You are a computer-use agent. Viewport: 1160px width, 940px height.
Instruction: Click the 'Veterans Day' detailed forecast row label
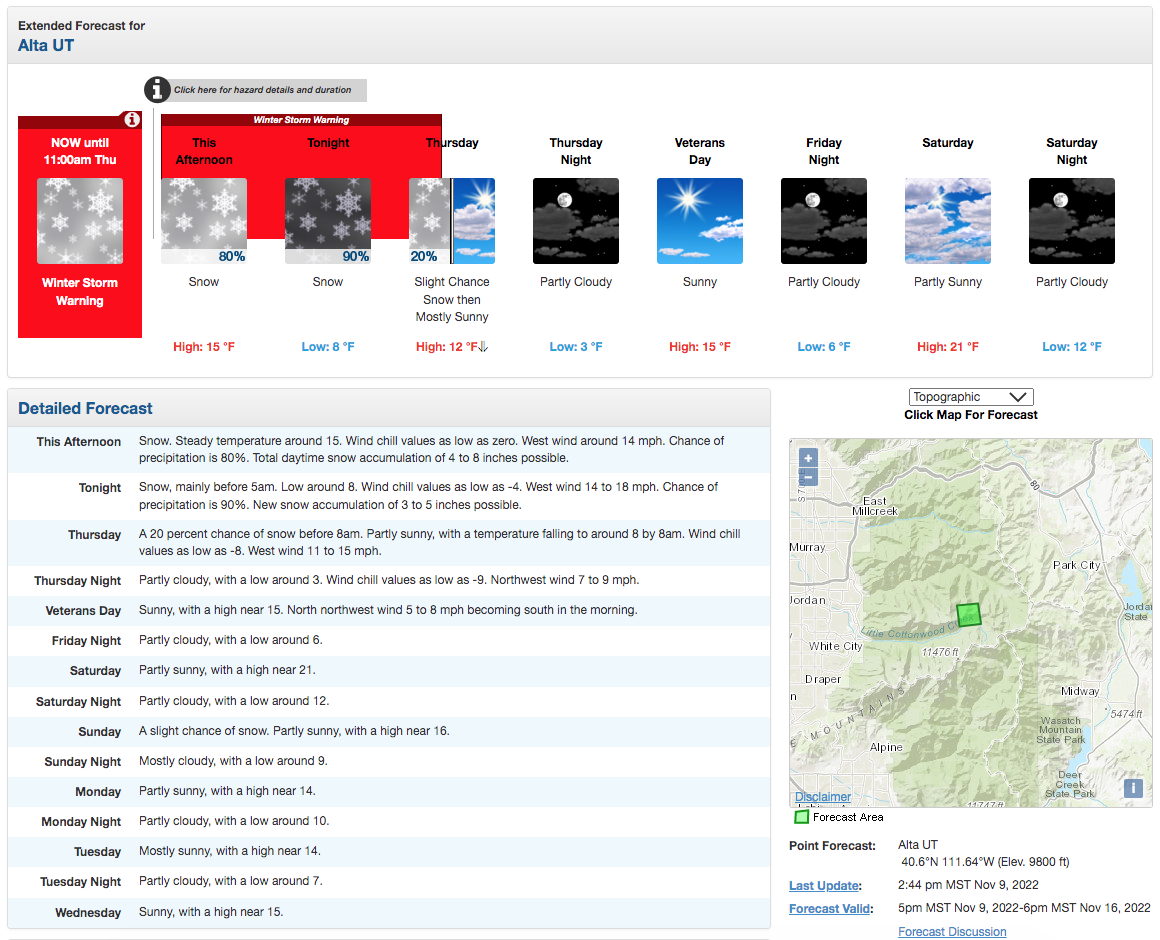tap(83, 611)
